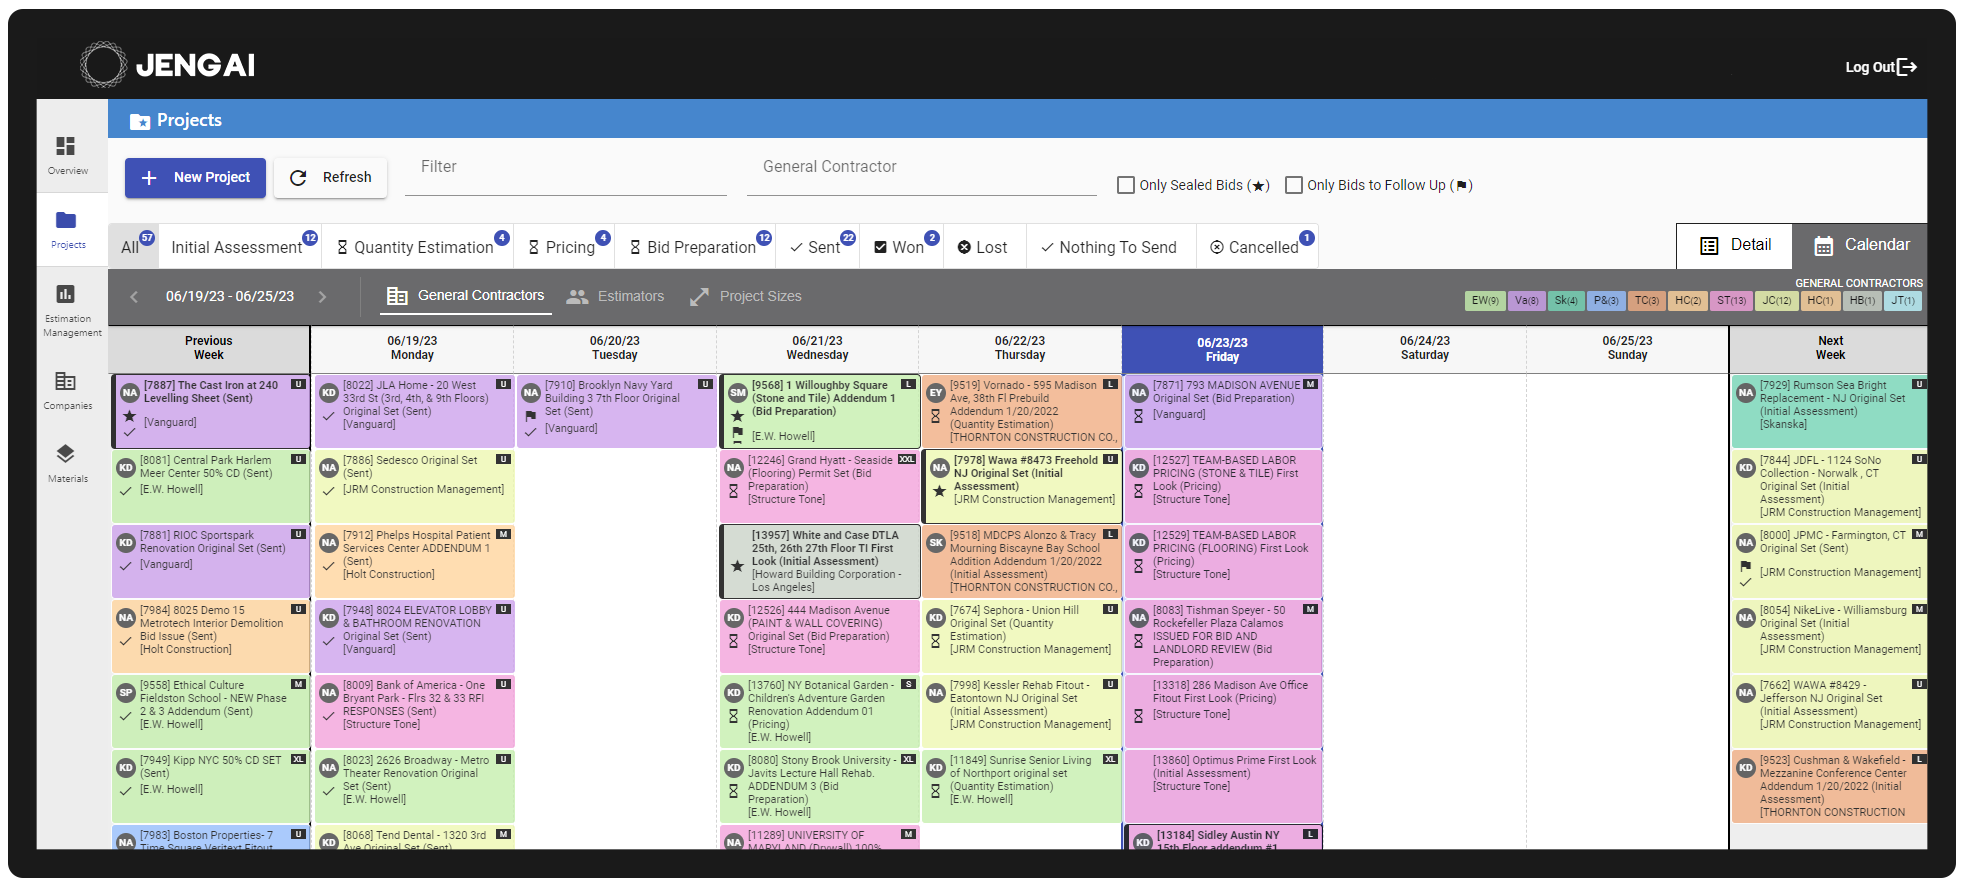Click the teal Sk(4) contractor chip
The image size is (1966, 884).
tap(1566, 301)
